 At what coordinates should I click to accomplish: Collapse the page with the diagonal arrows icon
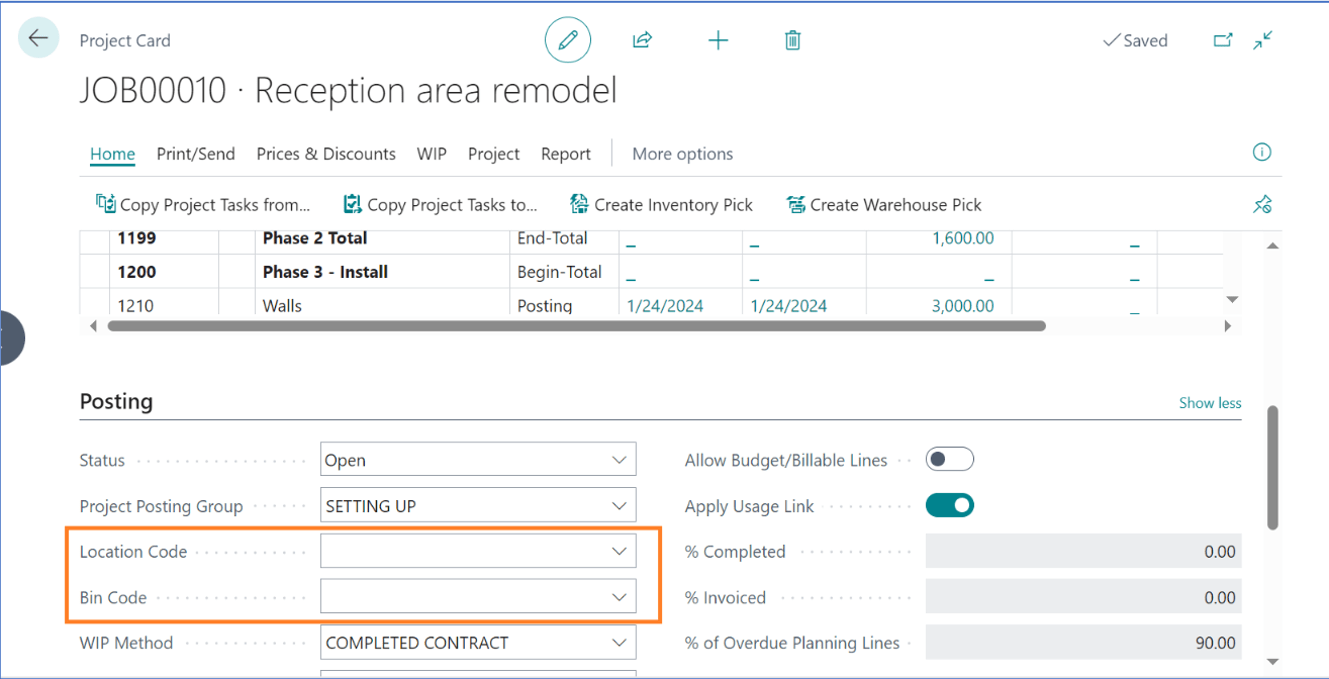(x=1263, y=40)
